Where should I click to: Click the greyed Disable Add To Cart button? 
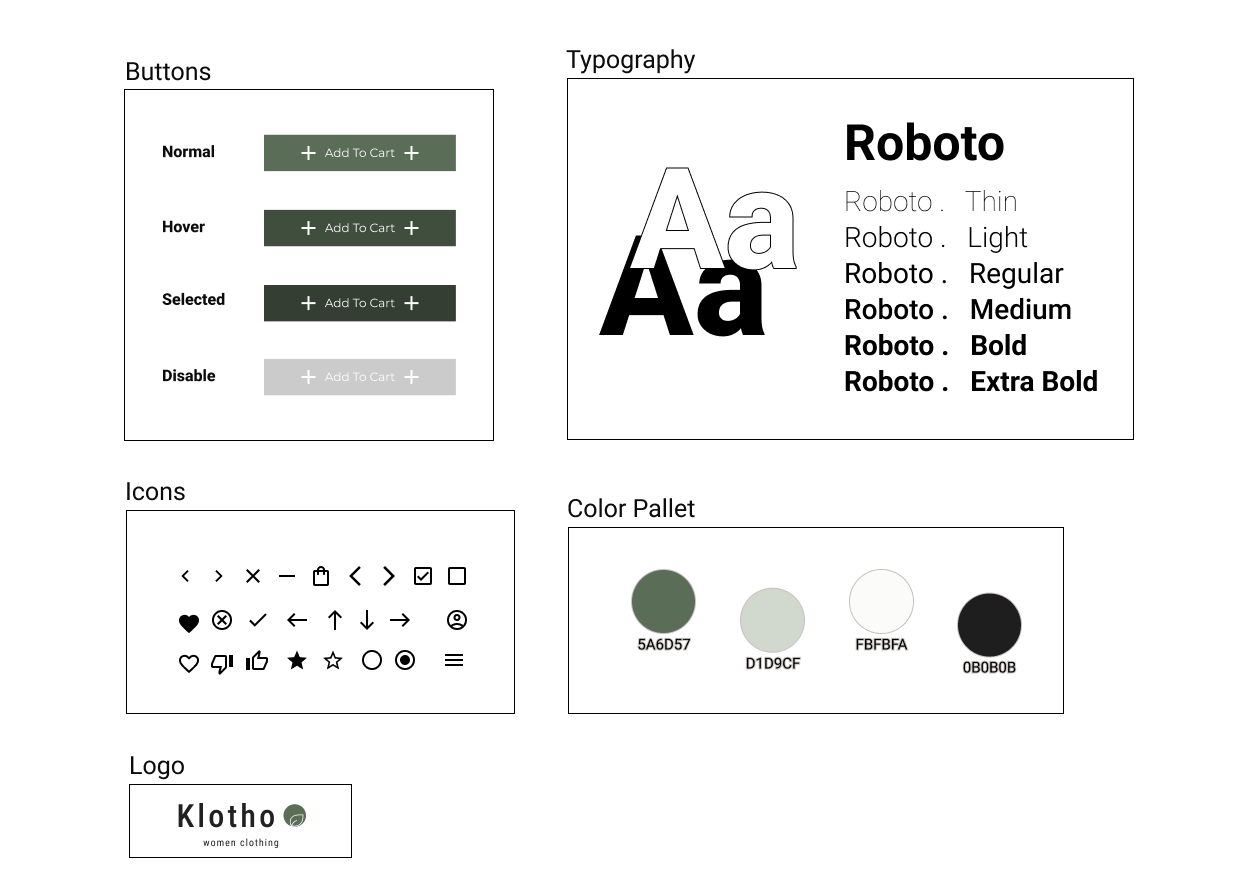pyautogui.click(x=360, y=377)
